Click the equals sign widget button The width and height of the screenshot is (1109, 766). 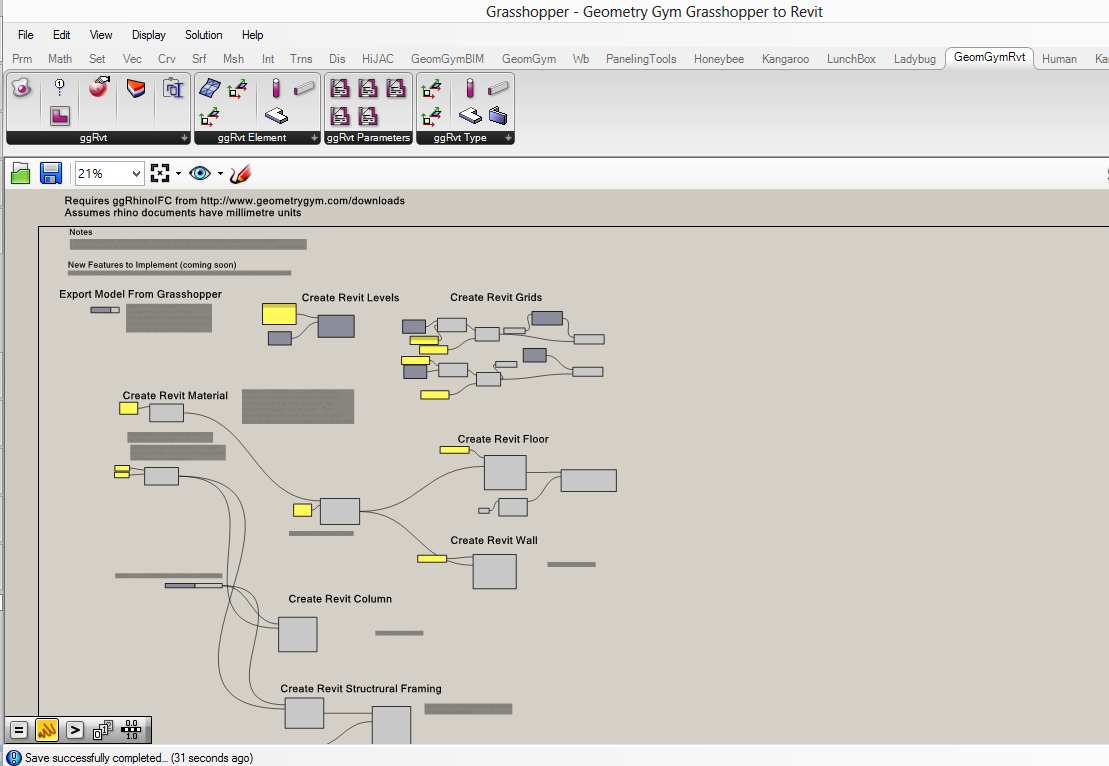coord(19,730)
